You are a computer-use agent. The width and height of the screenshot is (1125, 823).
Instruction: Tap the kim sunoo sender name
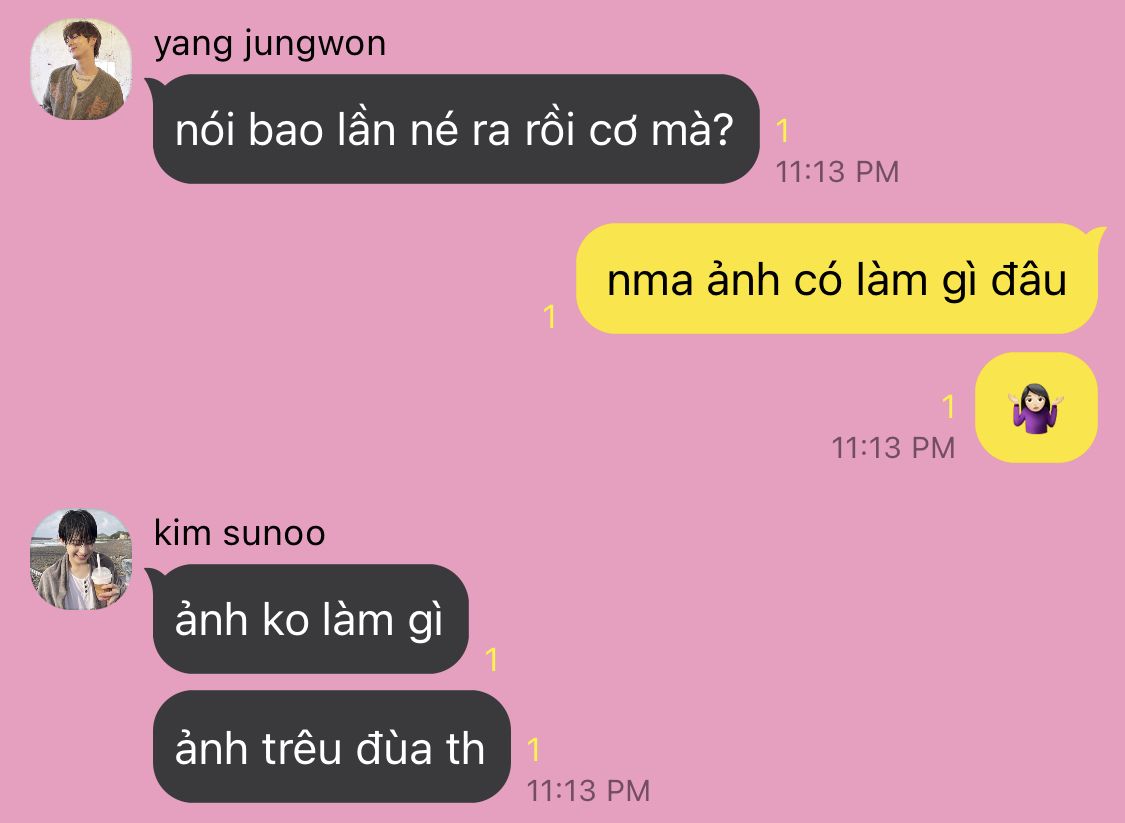[x=240, y=533]
